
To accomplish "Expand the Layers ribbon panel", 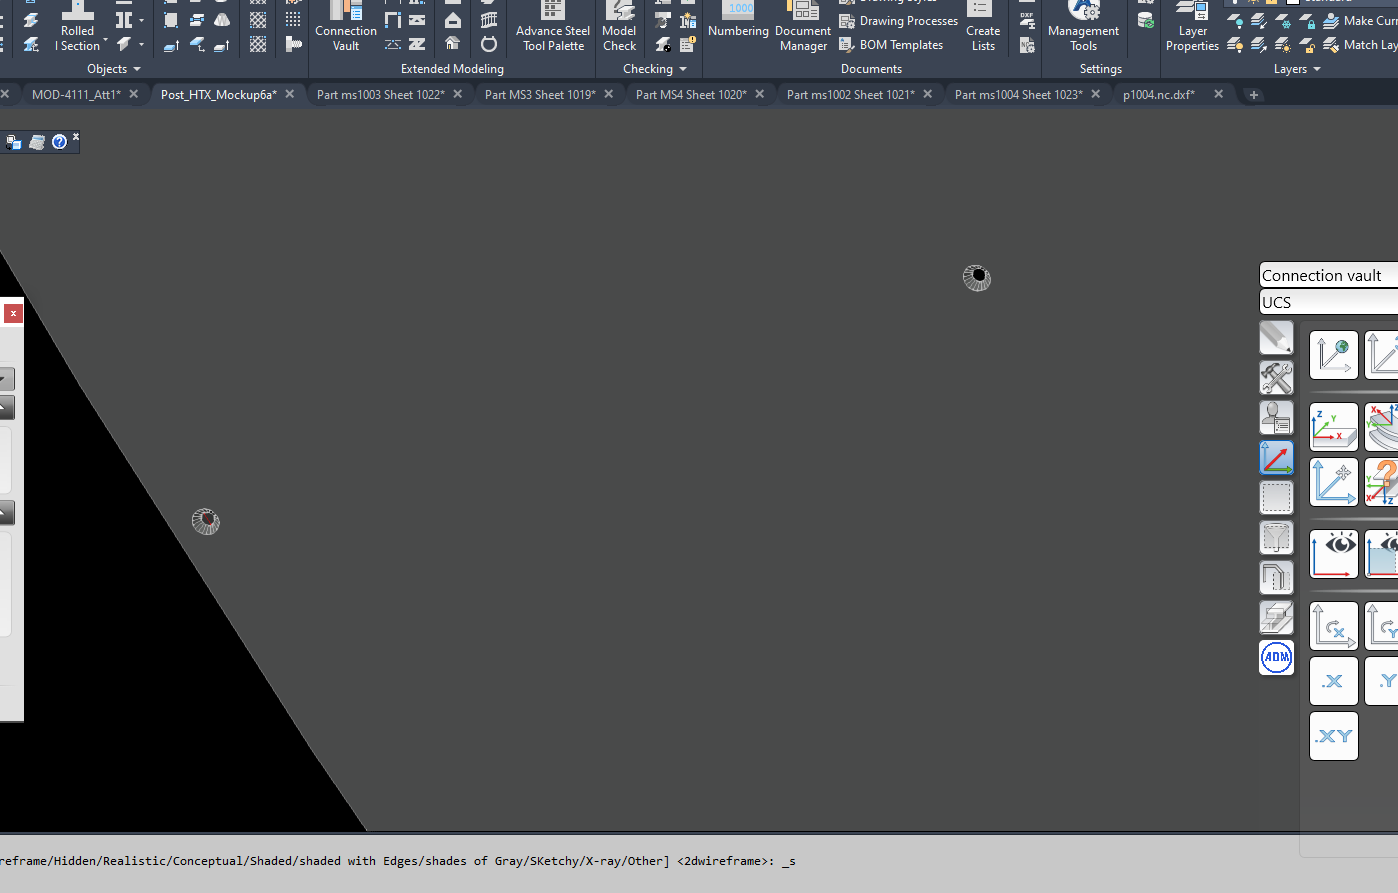I will (x=1297, y=69).
